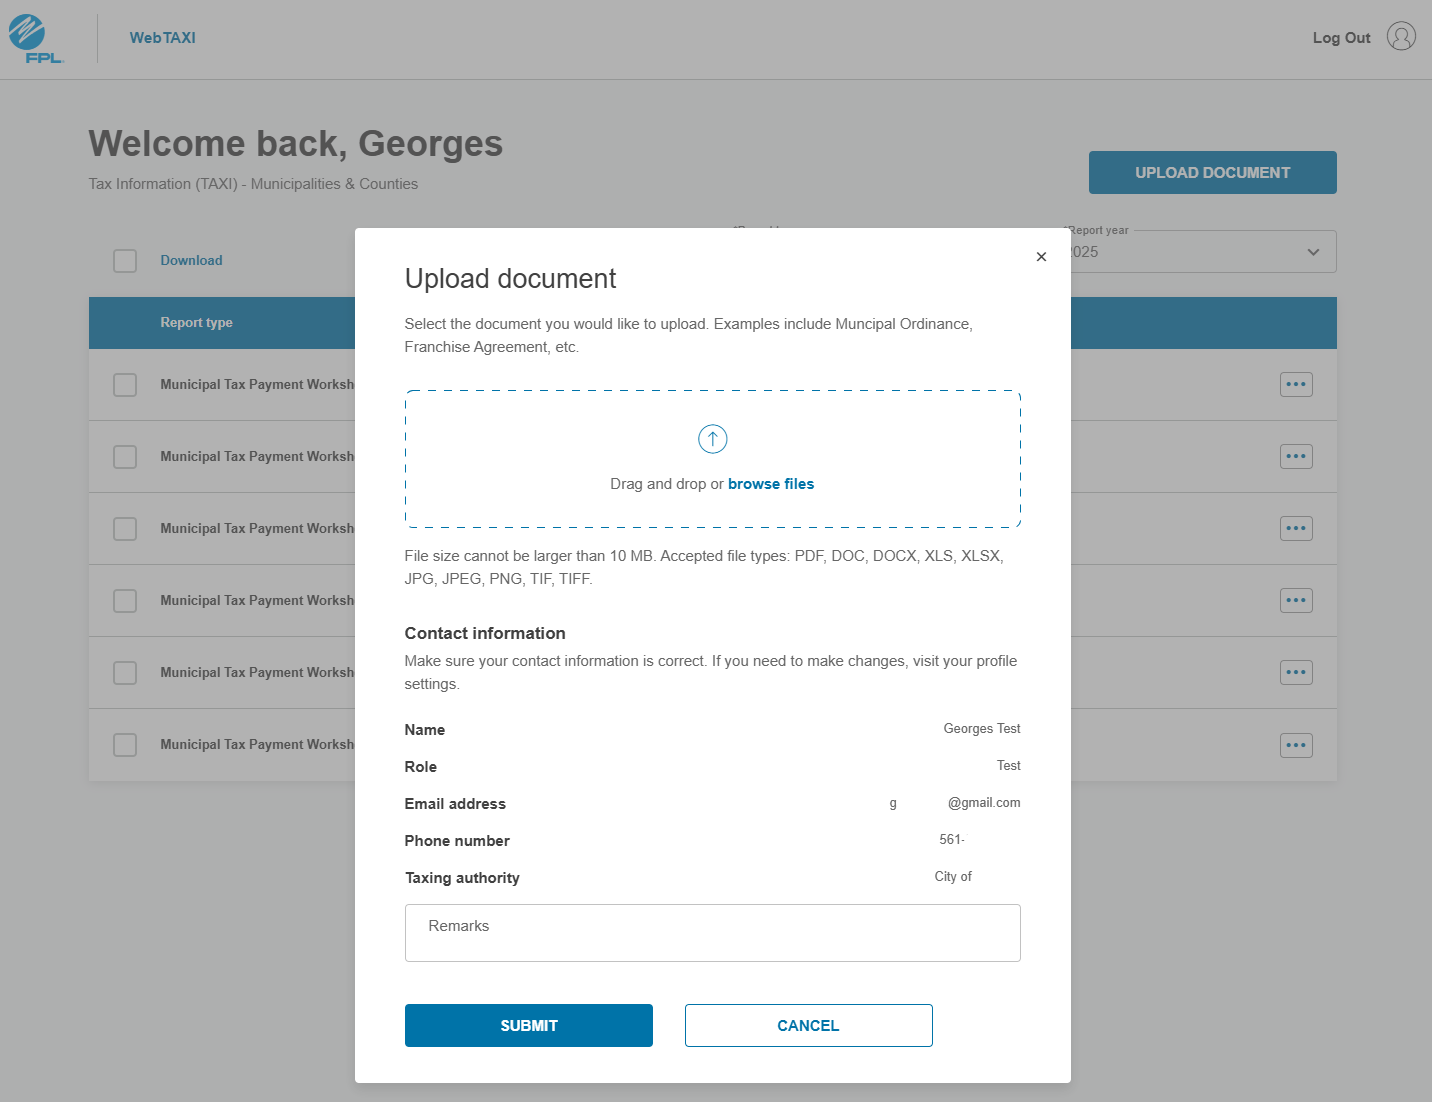Screen dimensions: 1432x1102
Task: Check the fourth Municipal Tax Payment row
Action: (x=125, y=601)
